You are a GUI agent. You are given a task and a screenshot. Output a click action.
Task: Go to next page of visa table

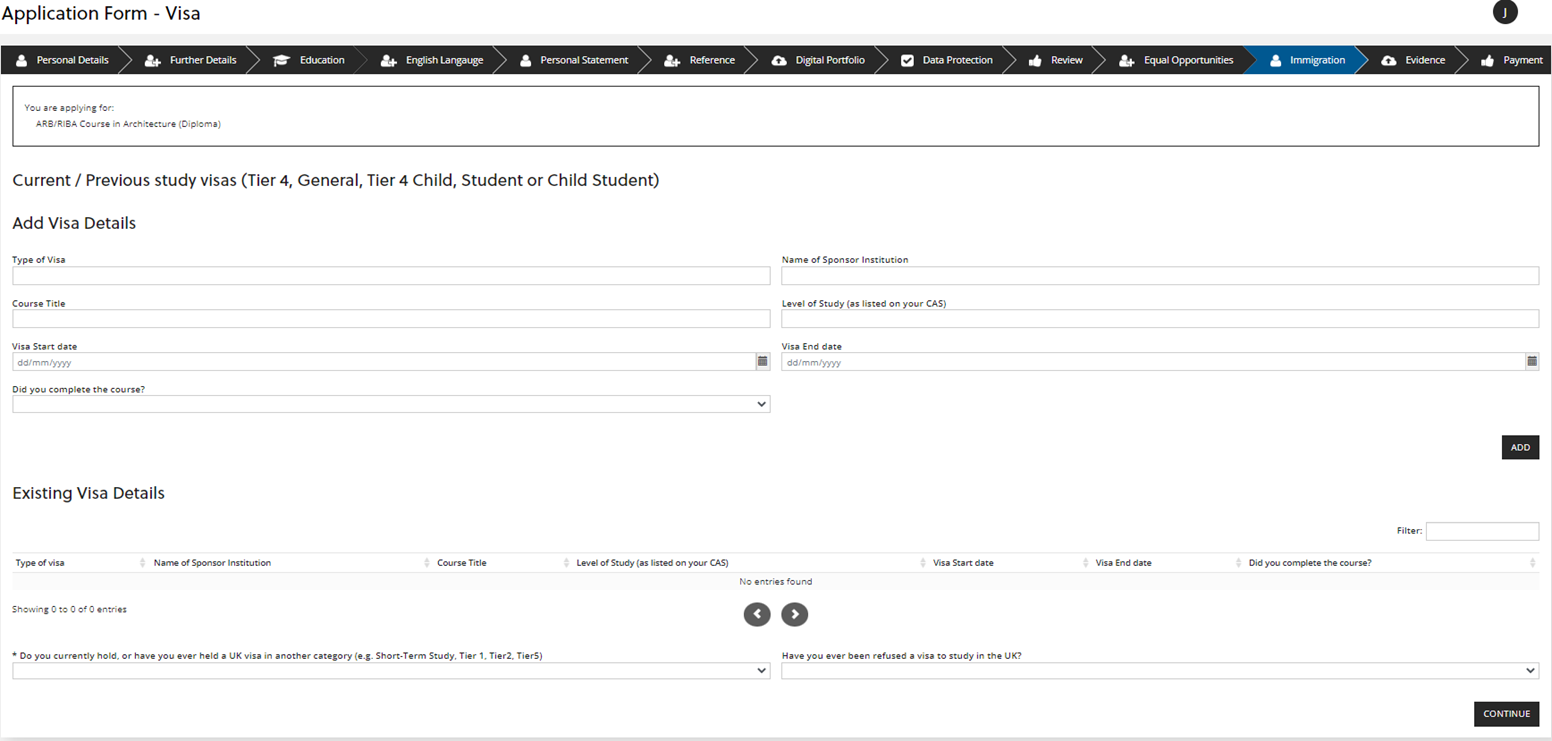(794, 614)
